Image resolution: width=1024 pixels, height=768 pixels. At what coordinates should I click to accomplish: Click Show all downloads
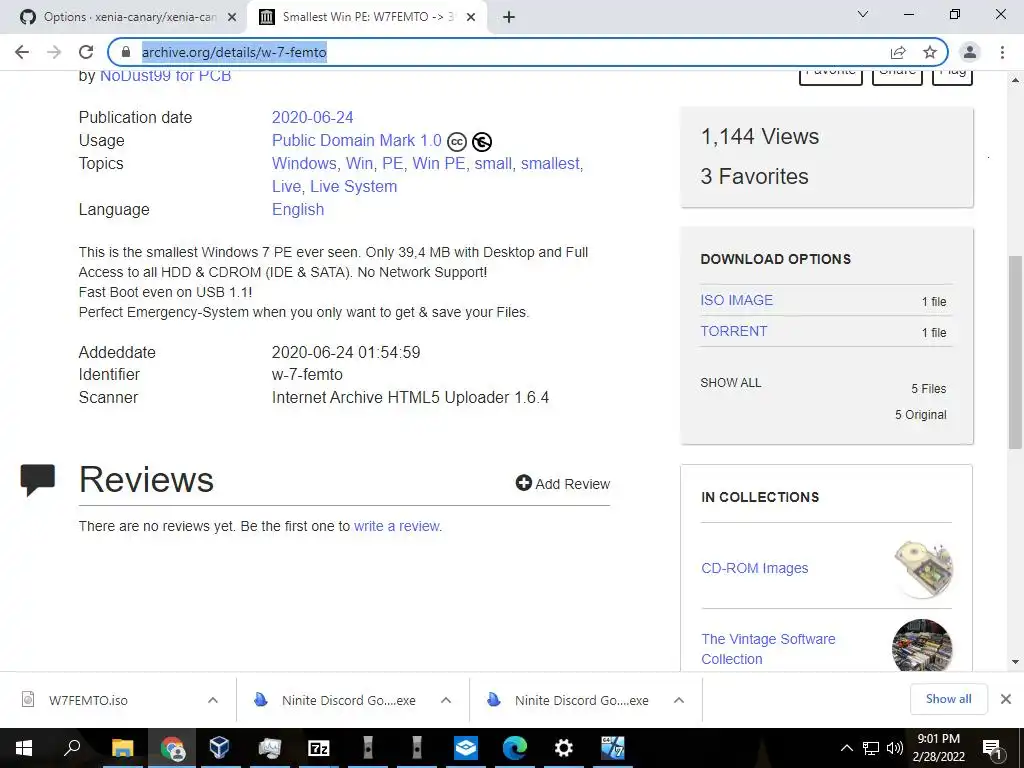[x=948, y=699]
